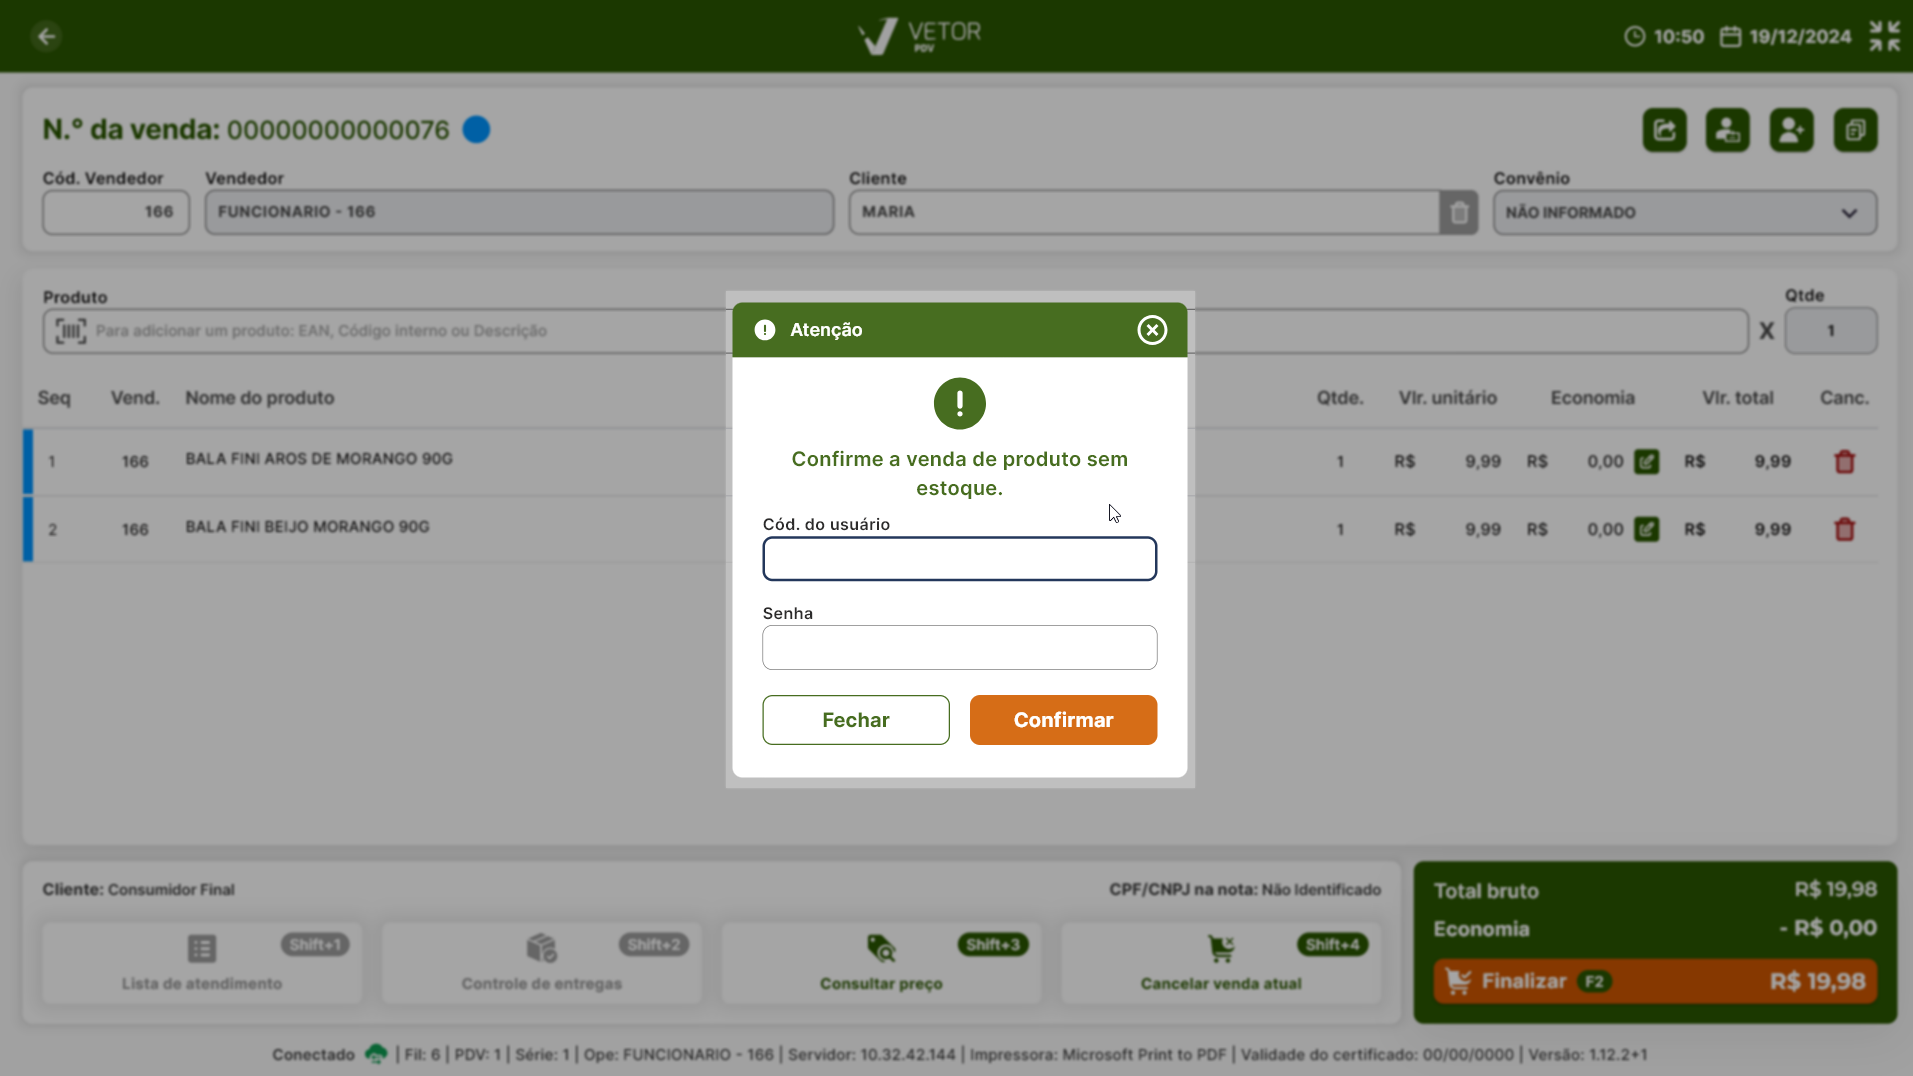Click the Vendedor field
This screenshot has width=1913, height=1076.
click(519, 212)
